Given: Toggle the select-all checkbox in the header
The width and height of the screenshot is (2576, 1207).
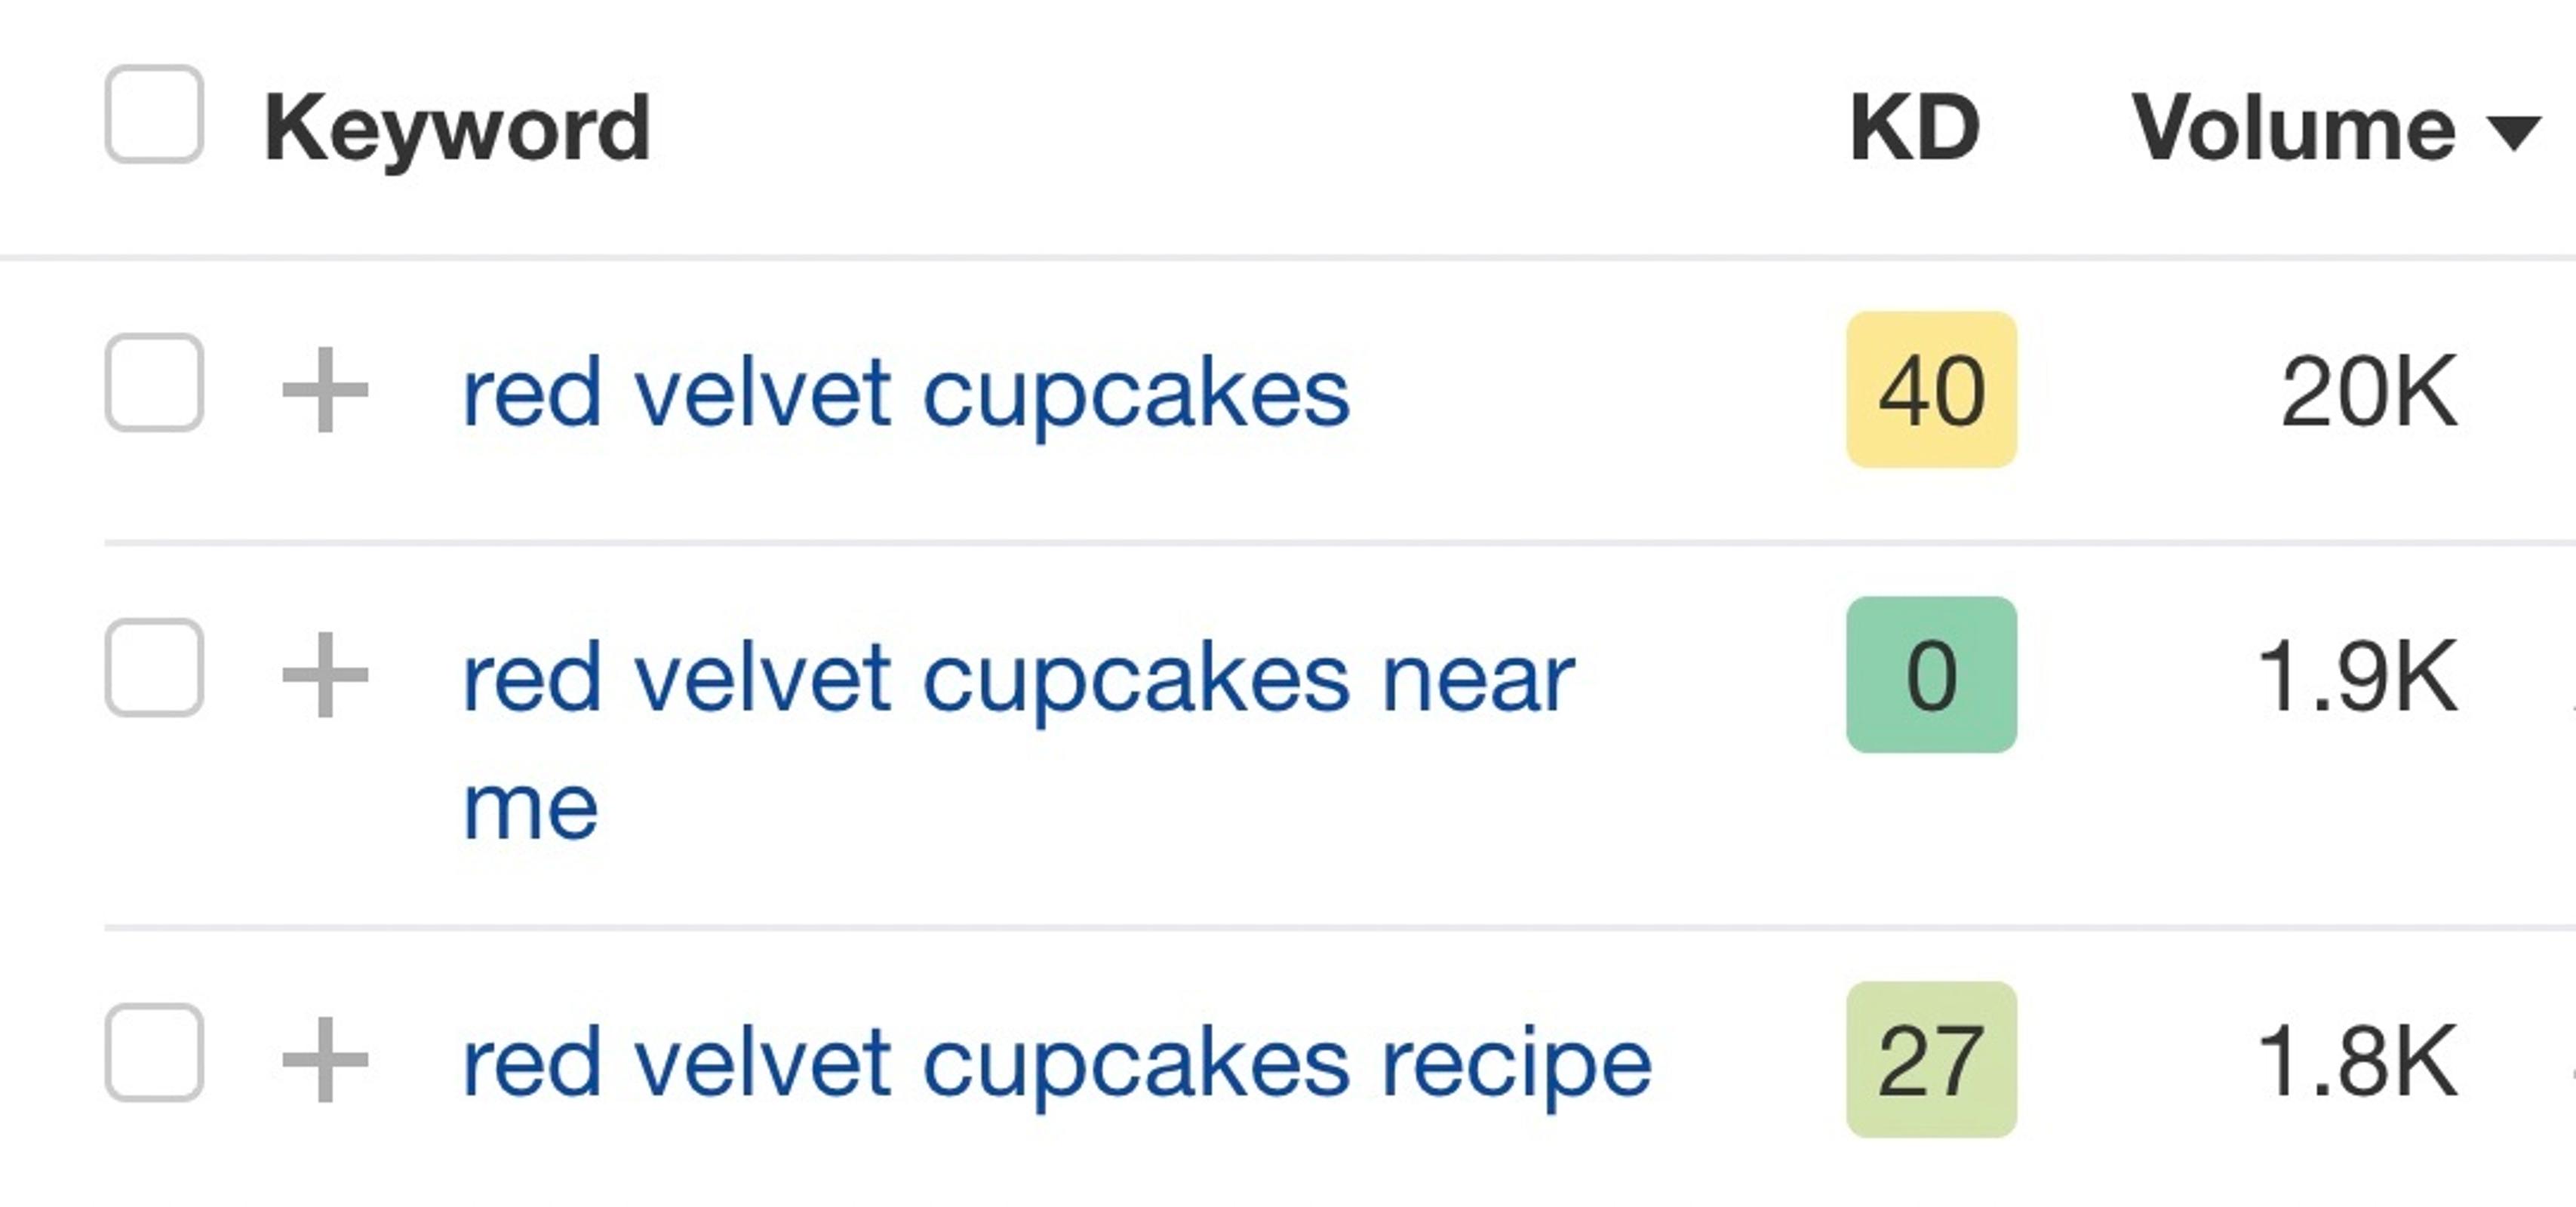Looking at the screenshot, I should (x=154, y=114).
